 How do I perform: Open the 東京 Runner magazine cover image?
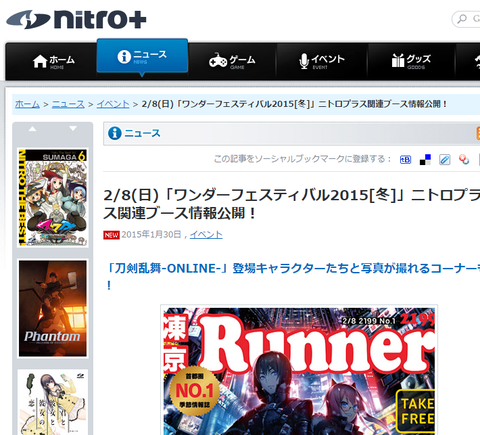tap(299, 371)
